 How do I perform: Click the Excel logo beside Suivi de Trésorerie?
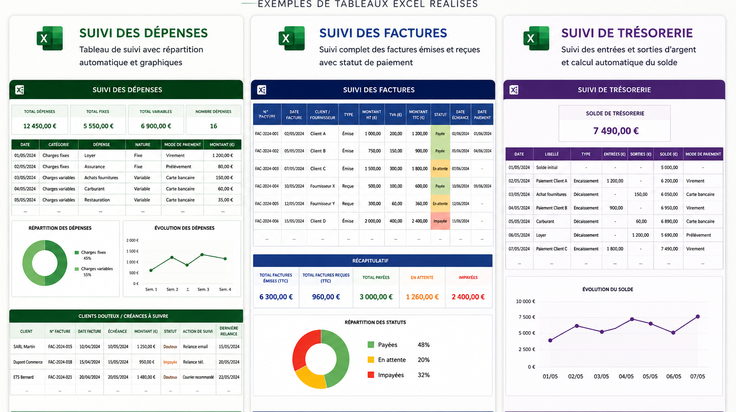point(536,38)
